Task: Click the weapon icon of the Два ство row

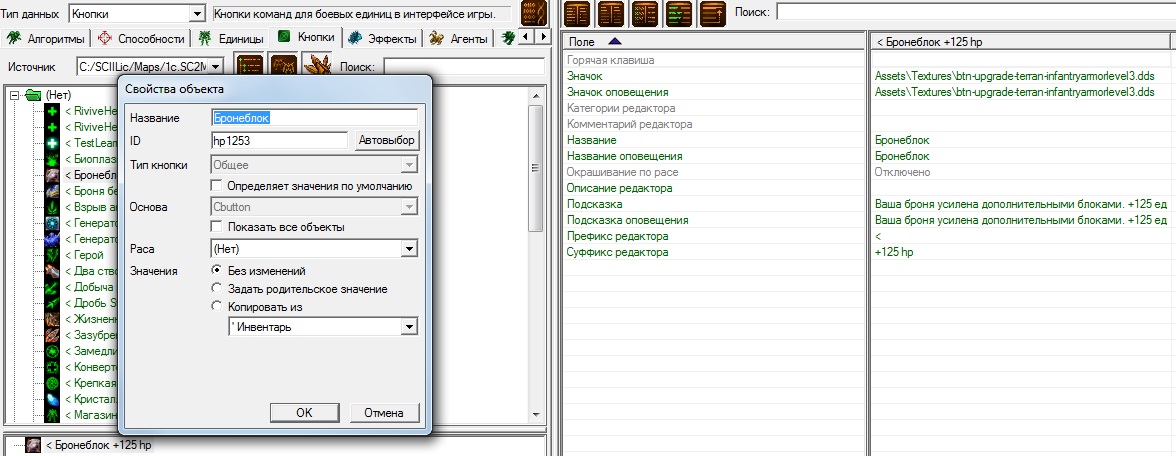Action: 53,272
